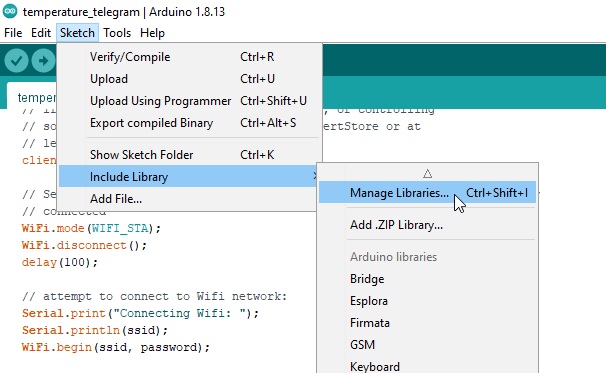The width and height of the screenshot is (606, 373).
Task: Include the Esplora library
Action: (x=427, y=301)
